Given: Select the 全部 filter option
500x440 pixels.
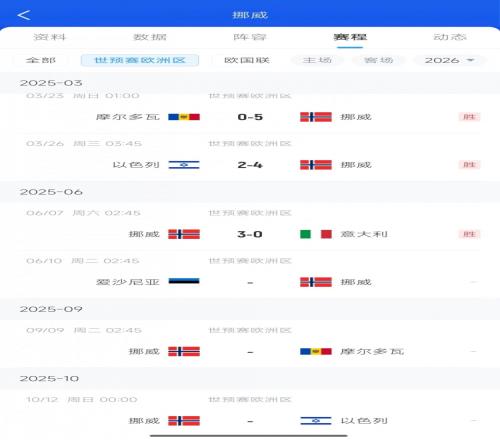Looking at the screenshot, I should pos(41,60).
